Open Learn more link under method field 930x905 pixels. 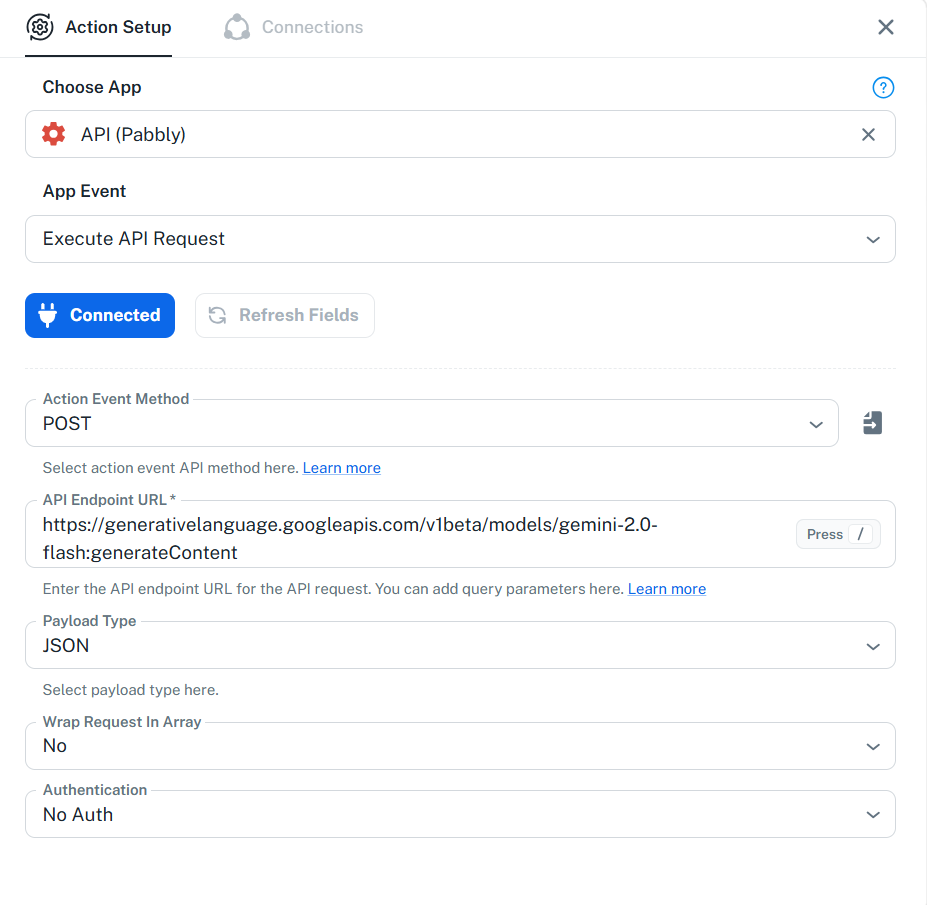tap(342, 469)
